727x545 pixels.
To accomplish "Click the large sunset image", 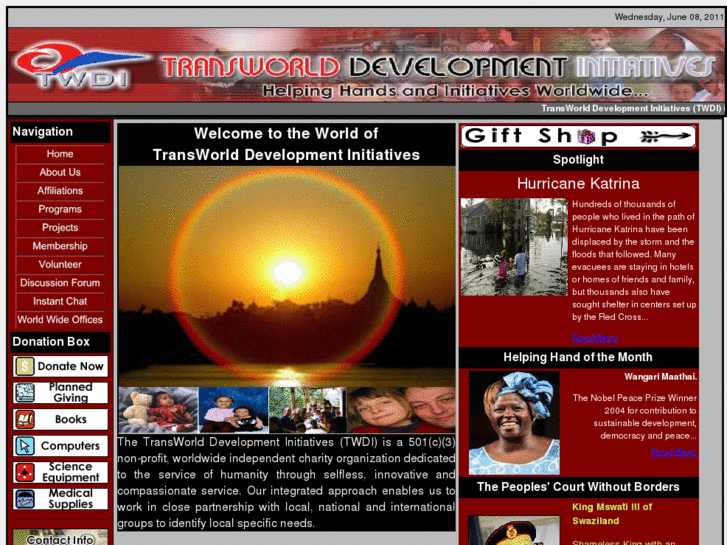I will coord(287,276).
